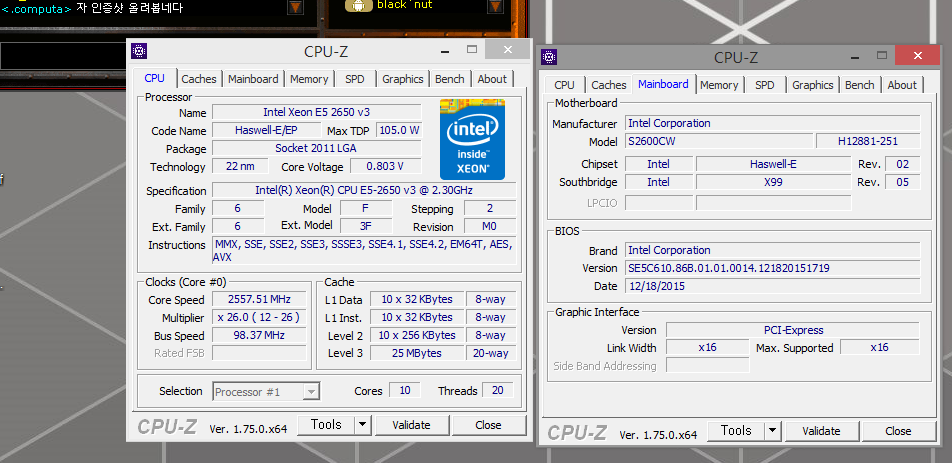952x463 pixels.
Task: Click Validate button in left CPU-Z window
Action: coord(412,425)
